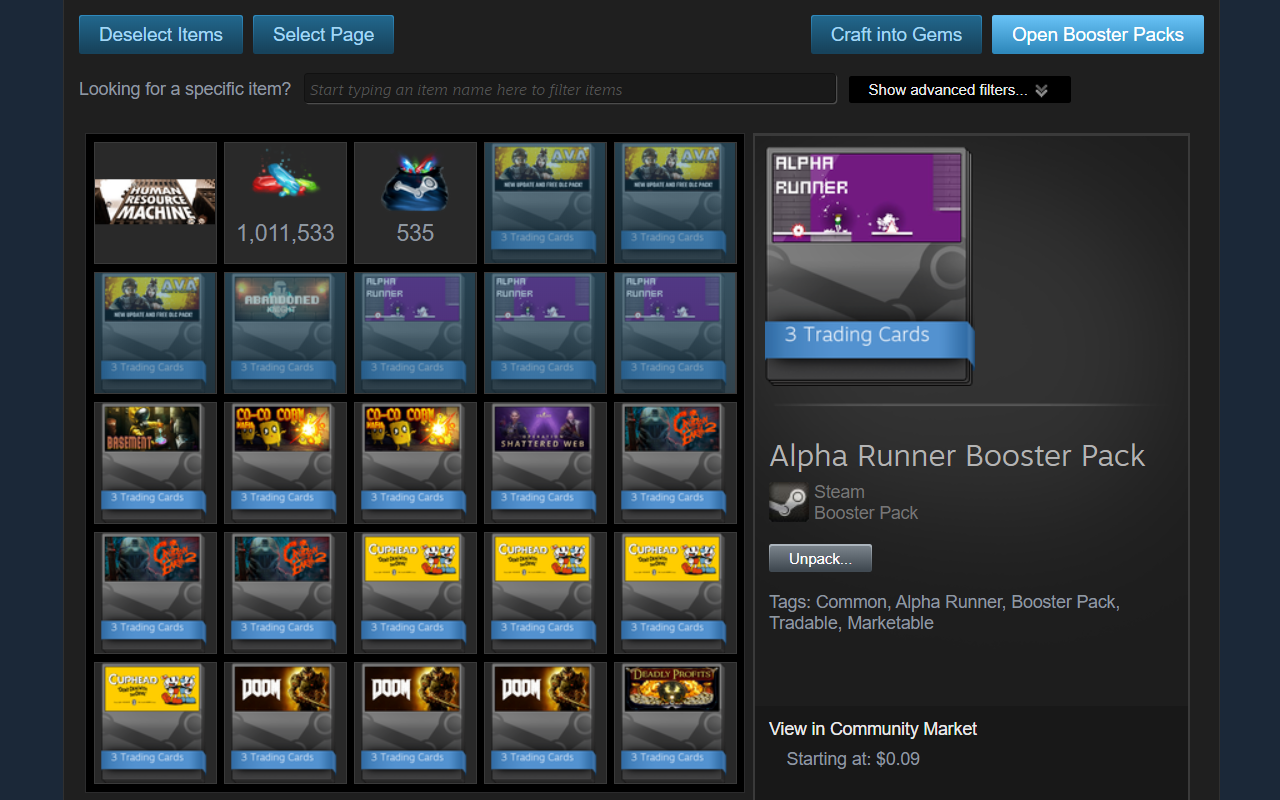Click the Open Booster Packs button

point(1098,34)
